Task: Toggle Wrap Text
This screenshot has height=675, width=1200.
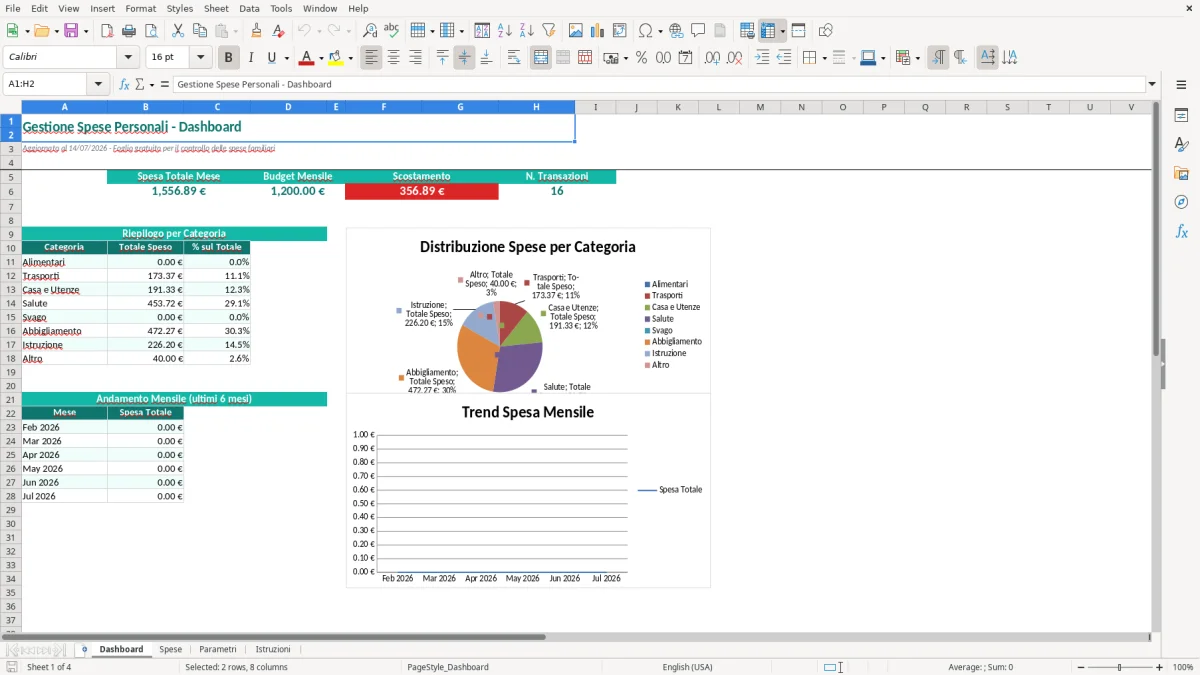Action: 514,58
